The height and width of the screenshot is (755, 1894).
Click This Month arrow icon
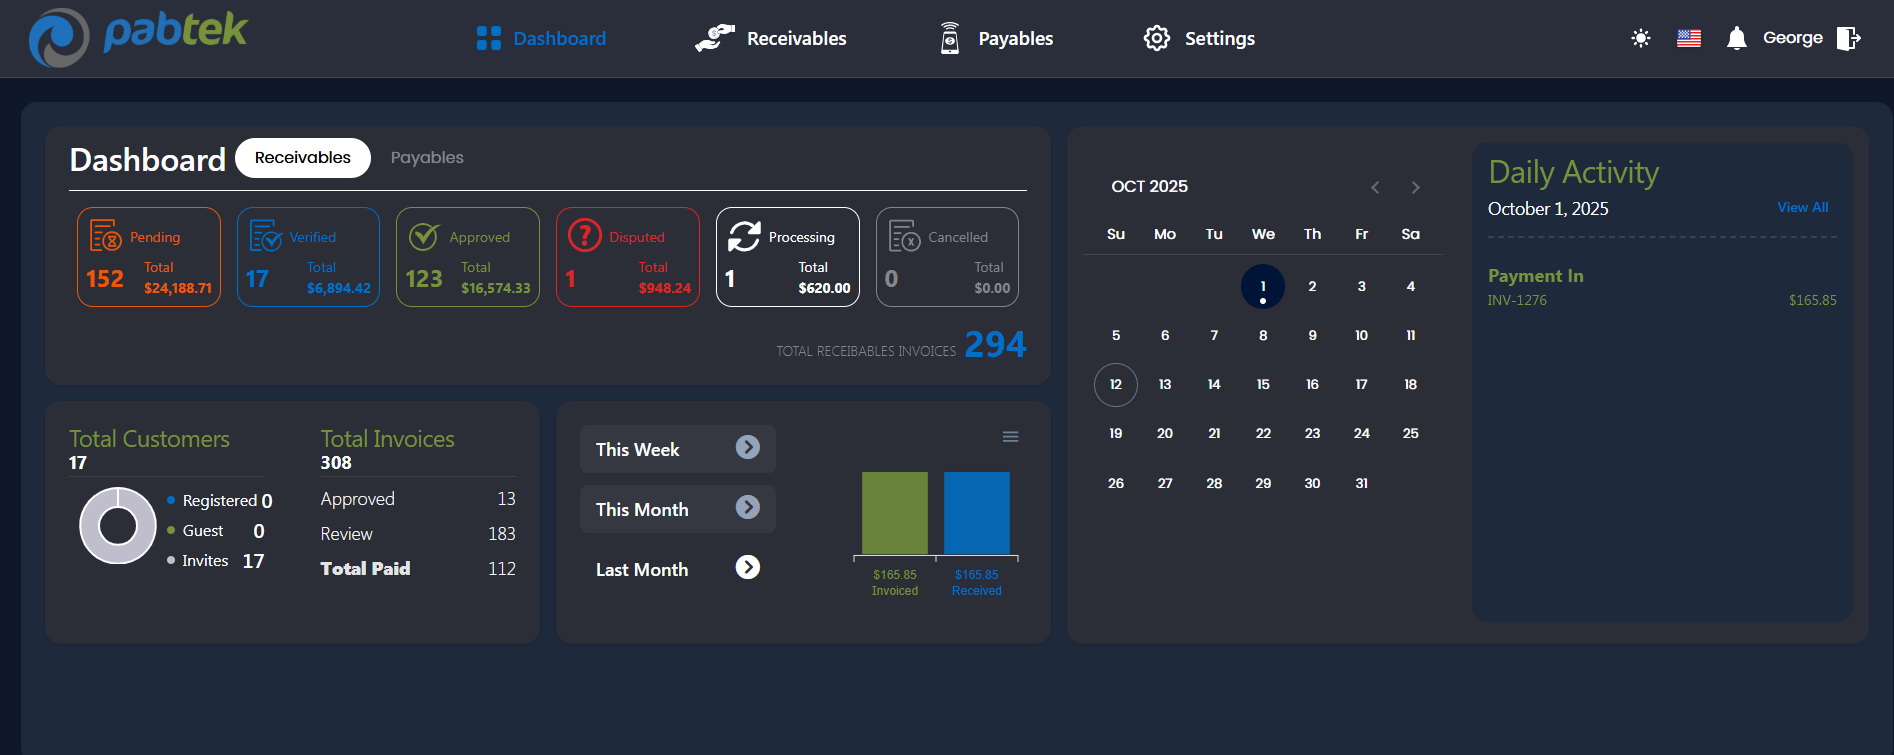coord(748,507)
